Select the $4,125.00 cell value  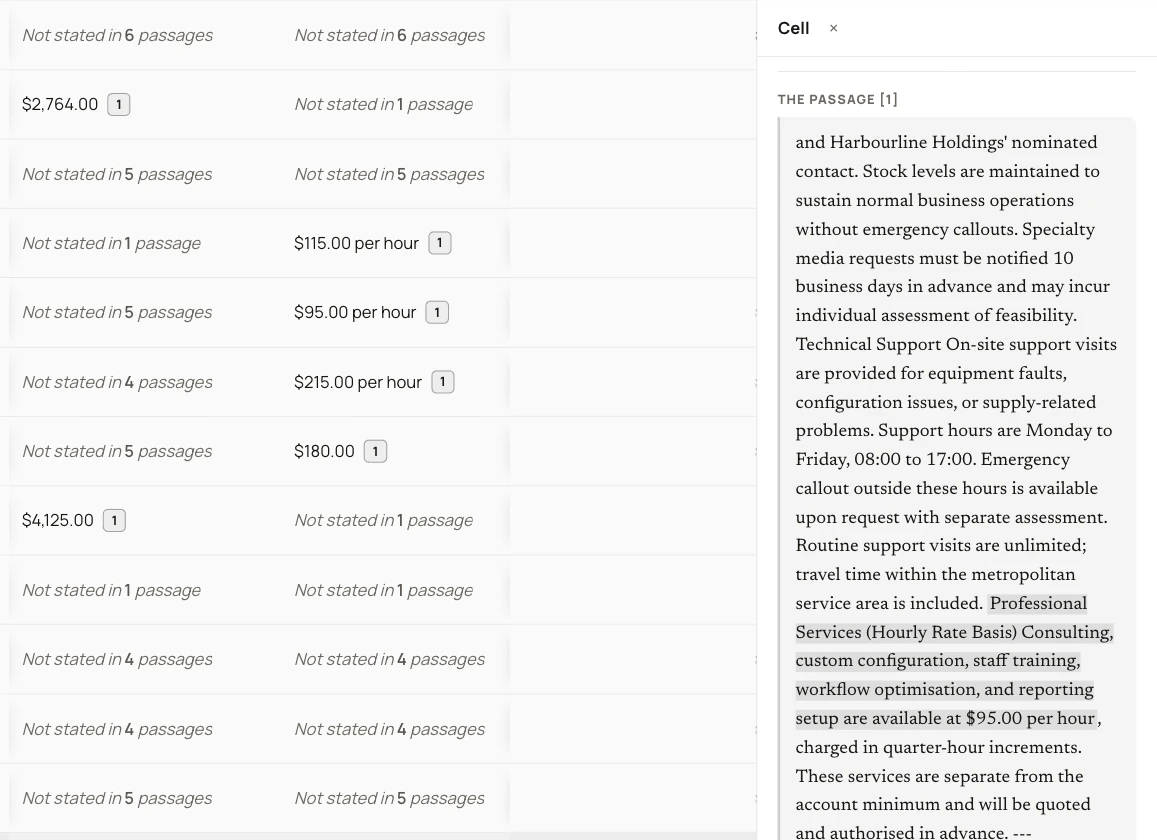click(x=58, y=520)
